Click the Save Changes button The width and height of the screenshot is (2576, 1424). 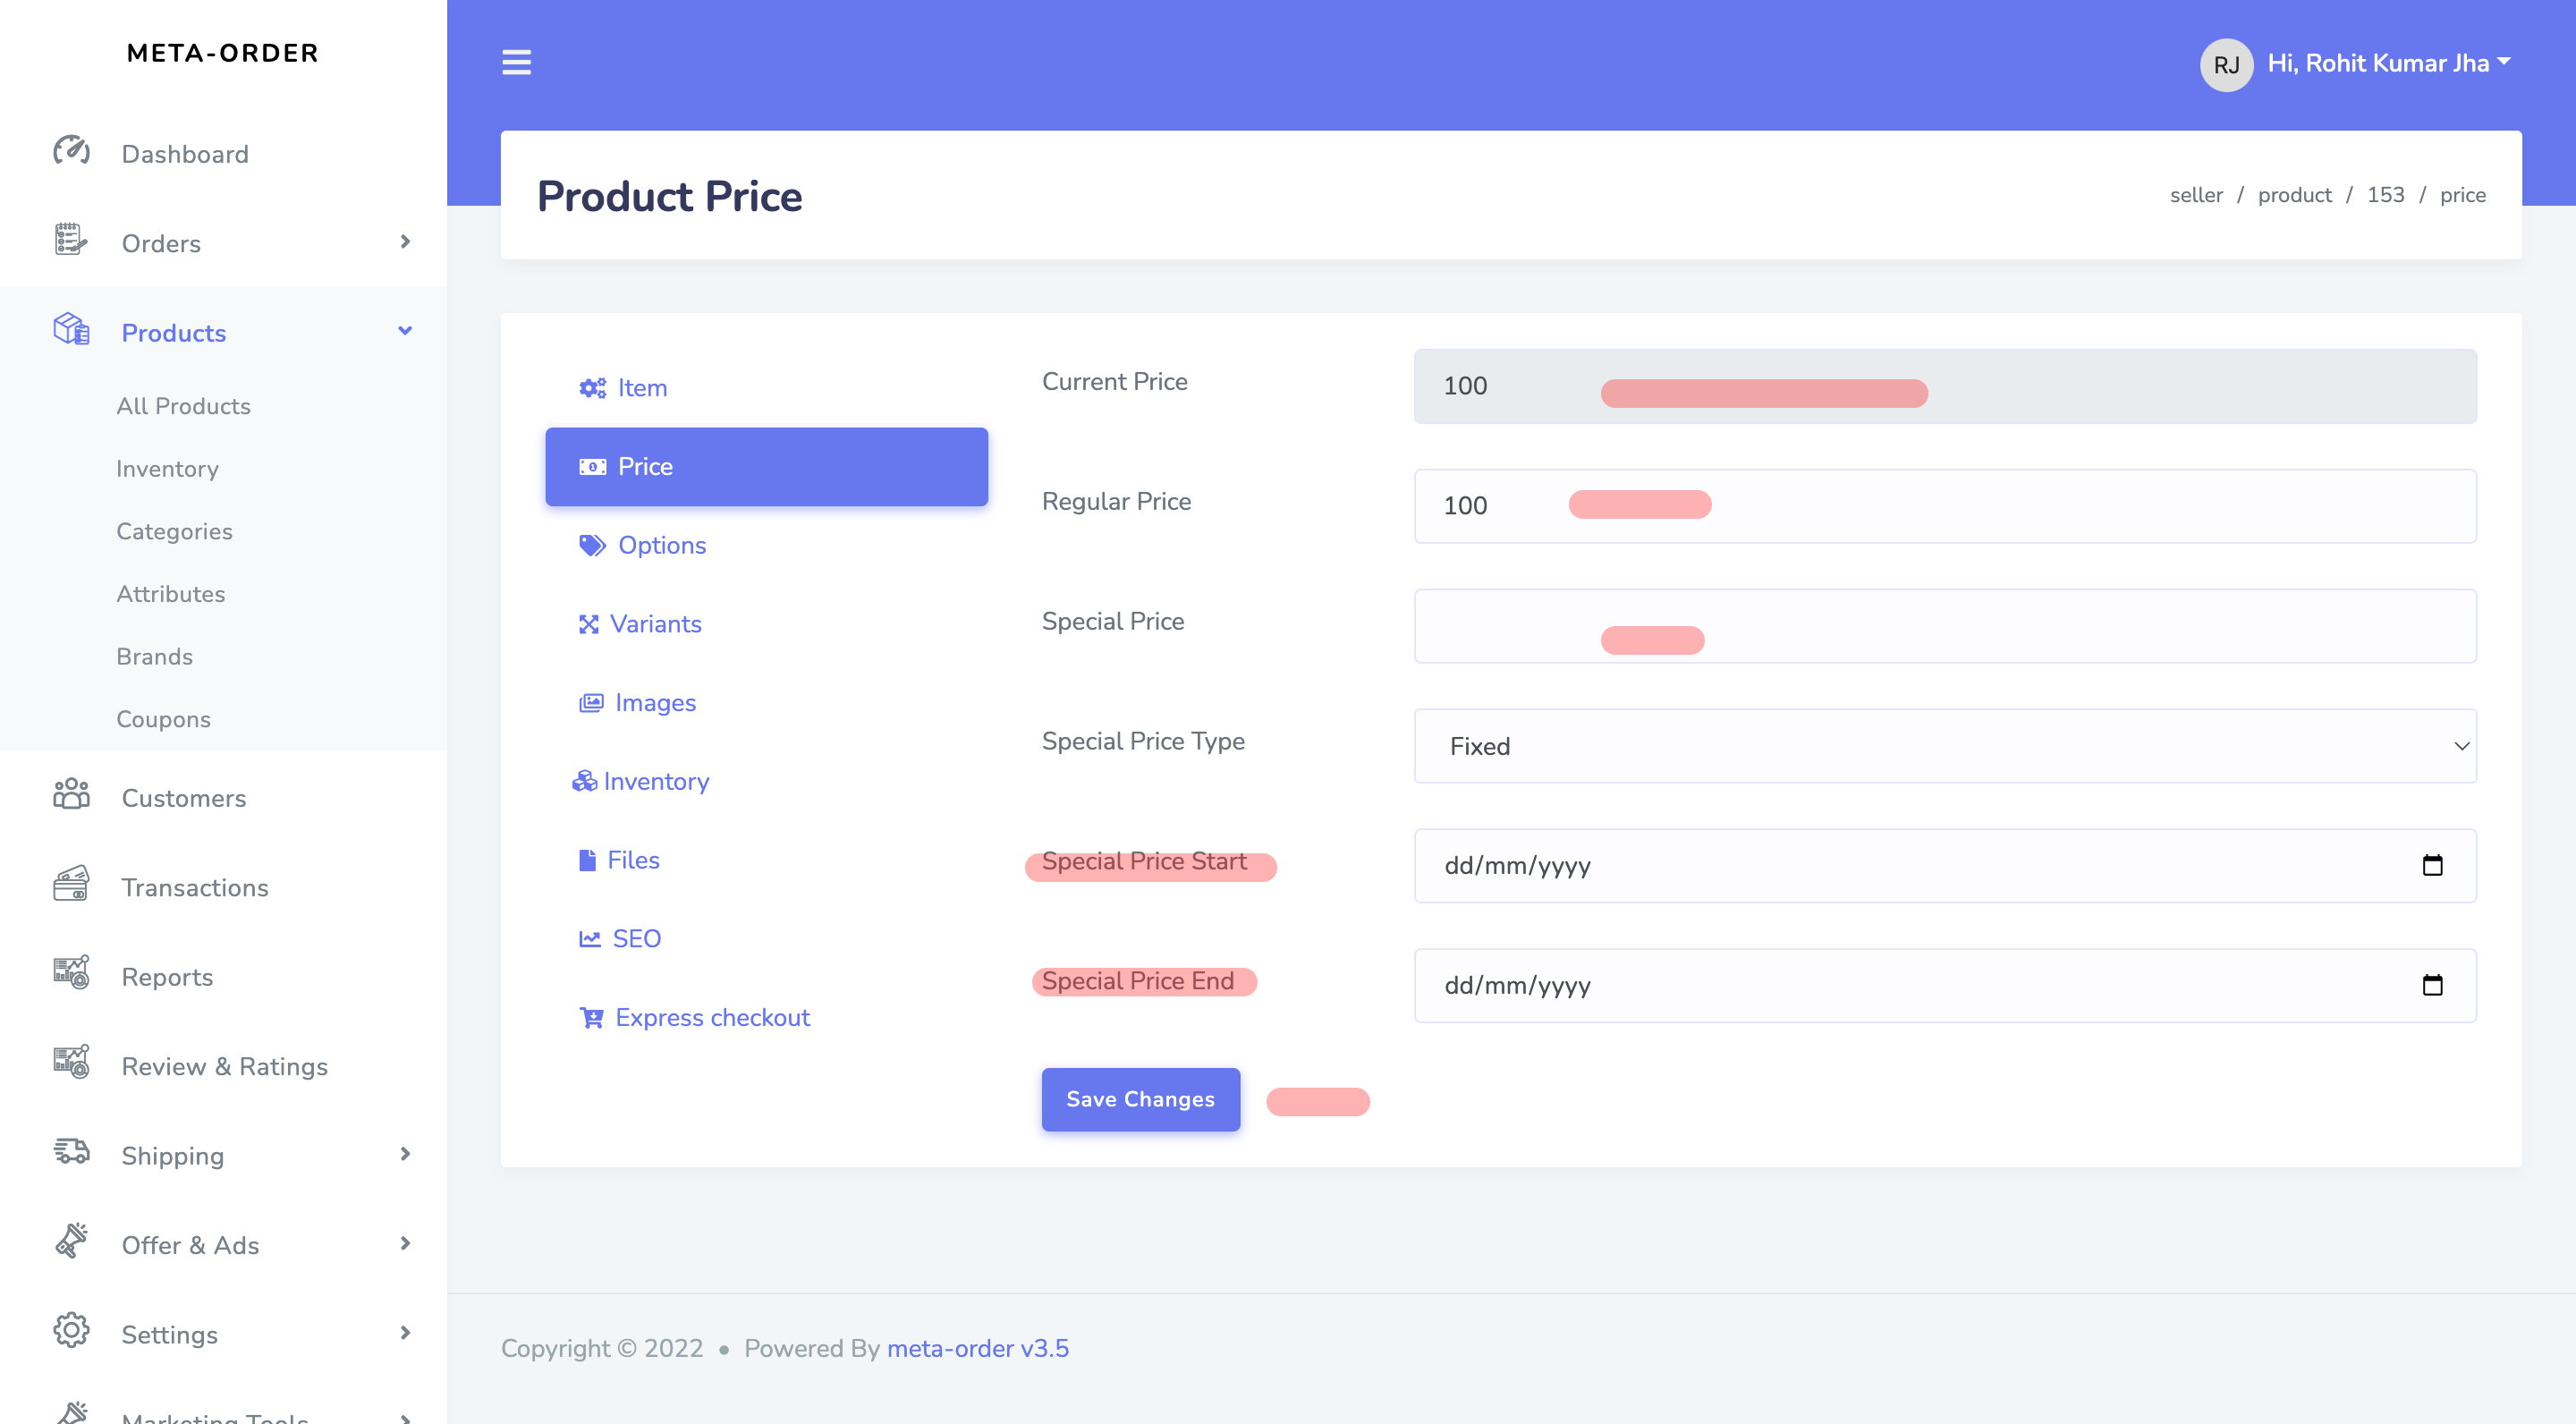coord(1140,1099)
